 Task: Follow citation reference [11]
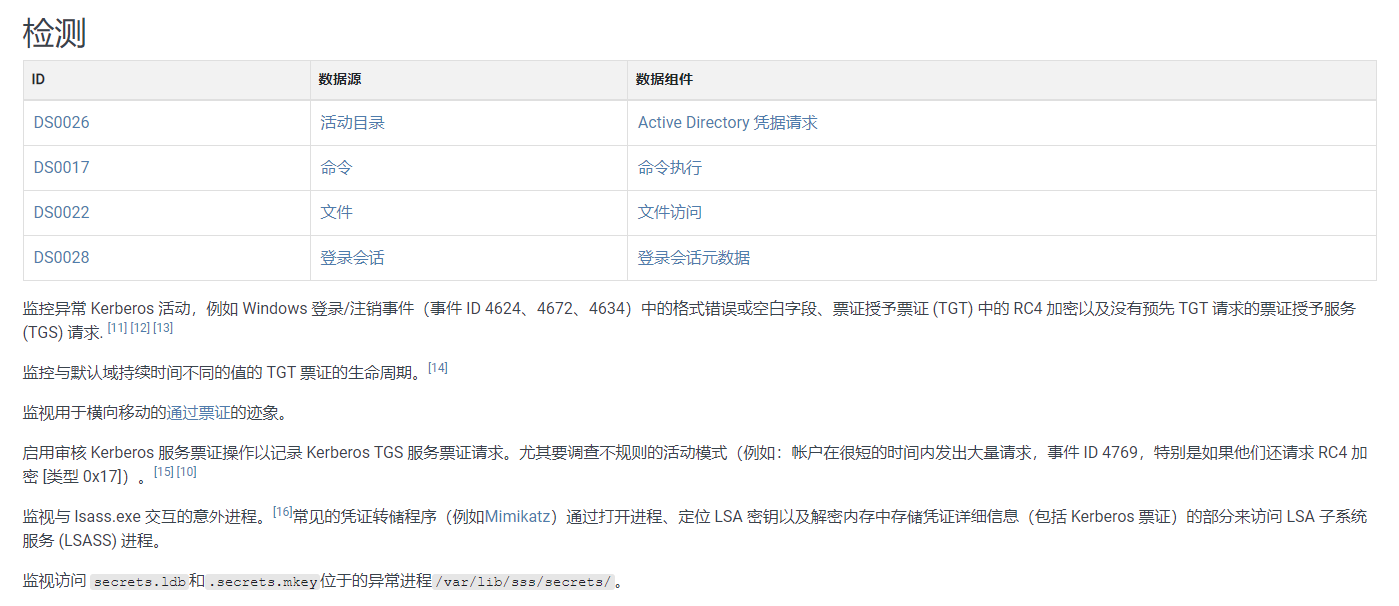click(x=117, y=328)
